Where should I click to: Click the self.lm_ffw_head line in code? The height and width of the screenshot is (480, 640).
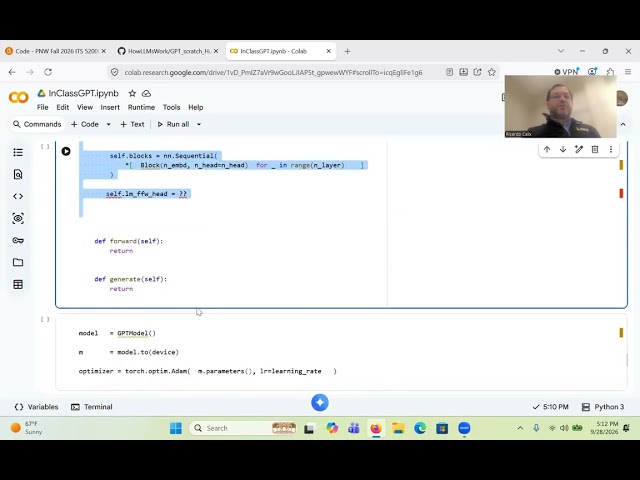coord(146,194)
